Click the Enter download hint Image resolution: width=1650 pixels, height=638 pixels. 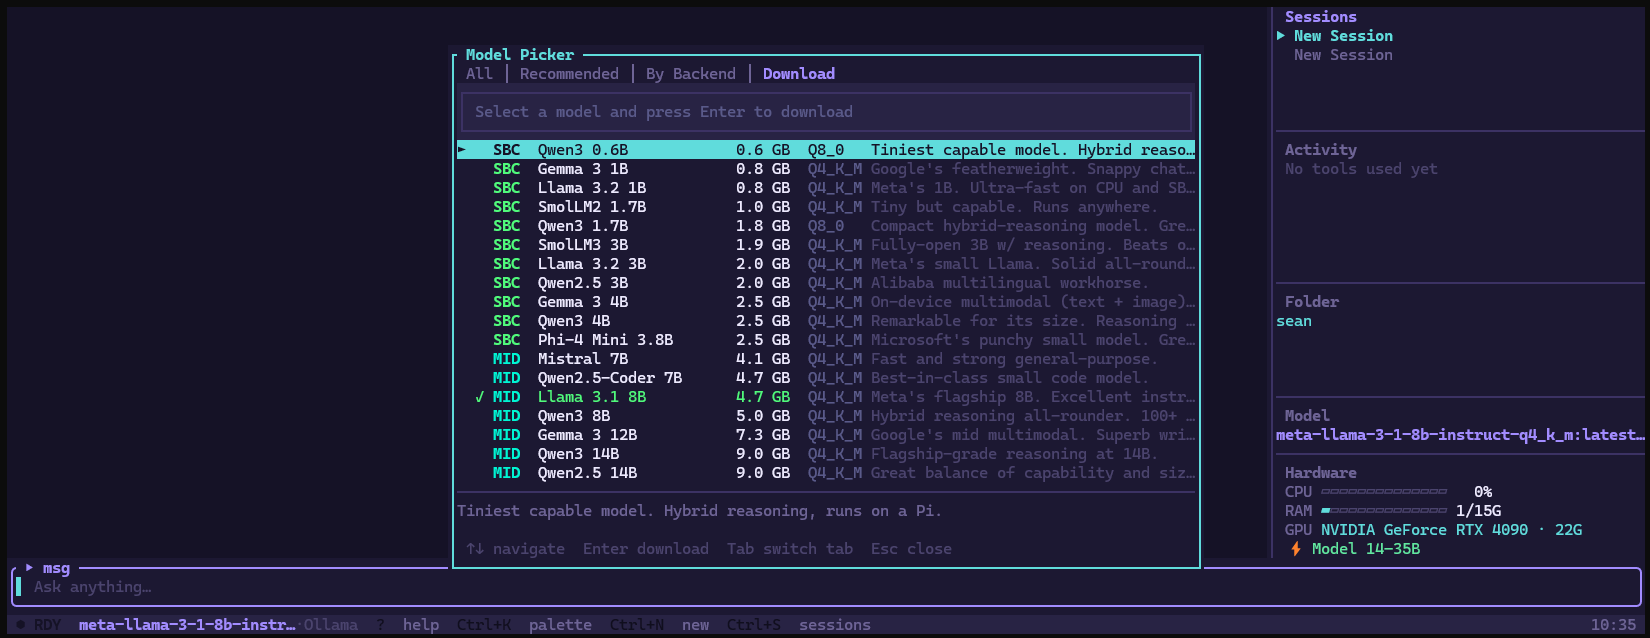(646, 549)
